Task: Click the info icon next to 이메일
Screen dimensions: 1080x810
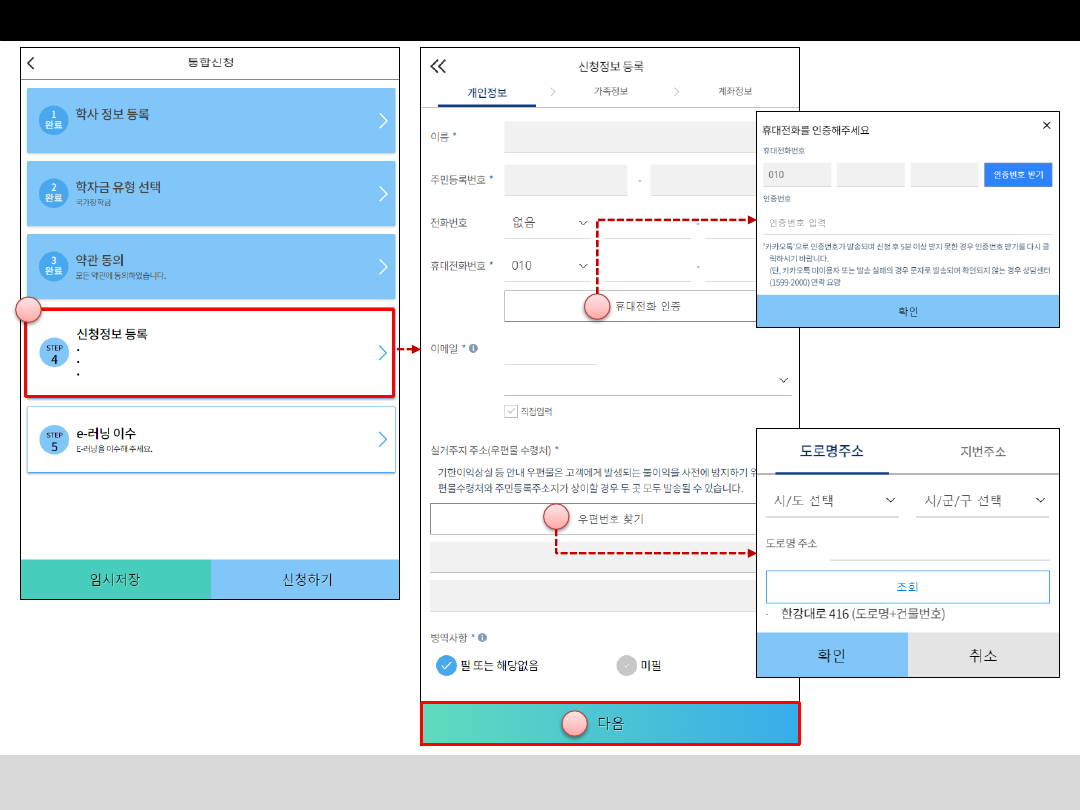Action: pyautogui.click(x=473, y=349)
